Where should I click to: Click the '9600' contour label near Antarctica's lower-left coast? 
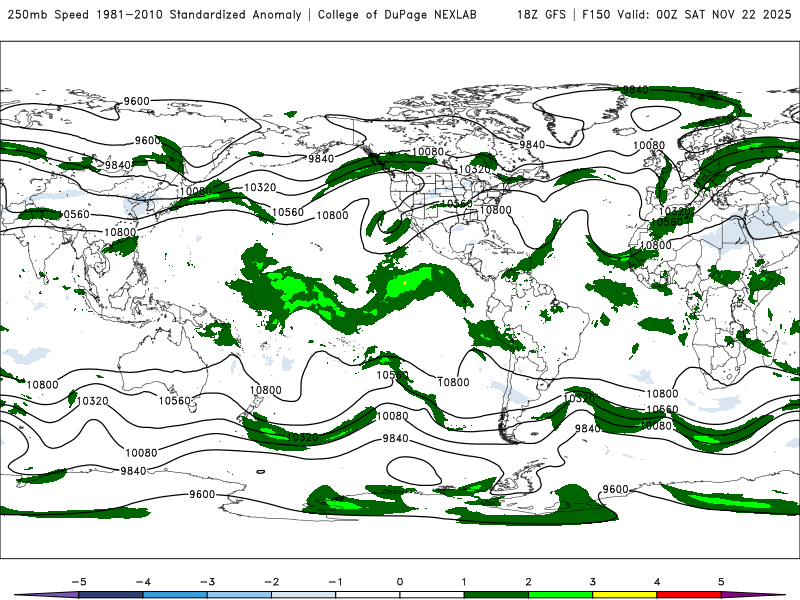202,494
